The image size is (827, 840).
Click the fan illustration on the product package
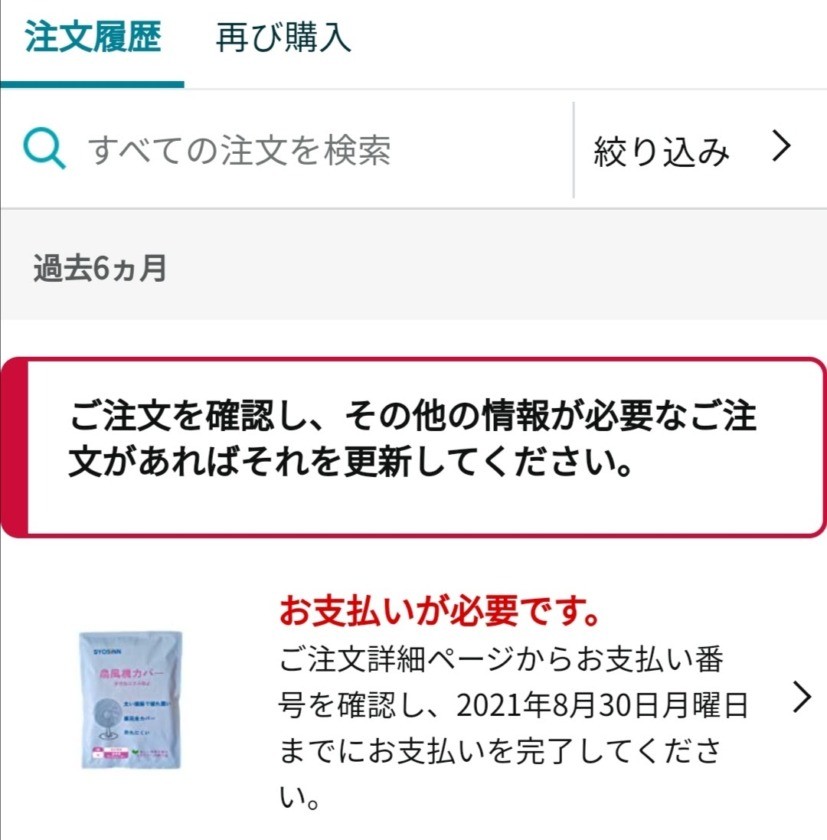pyautogui.click(x=107, y=718)
